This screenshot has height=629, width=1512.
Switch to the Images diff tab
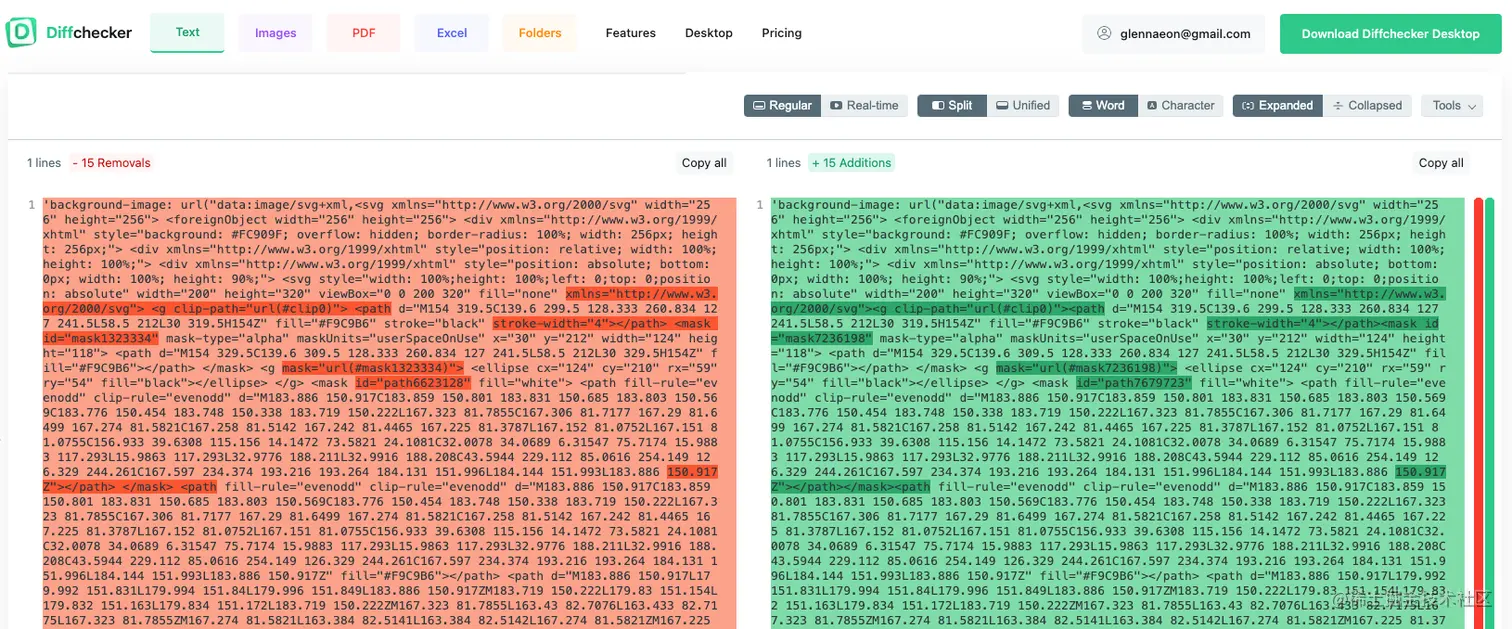(x=275, y=33)
